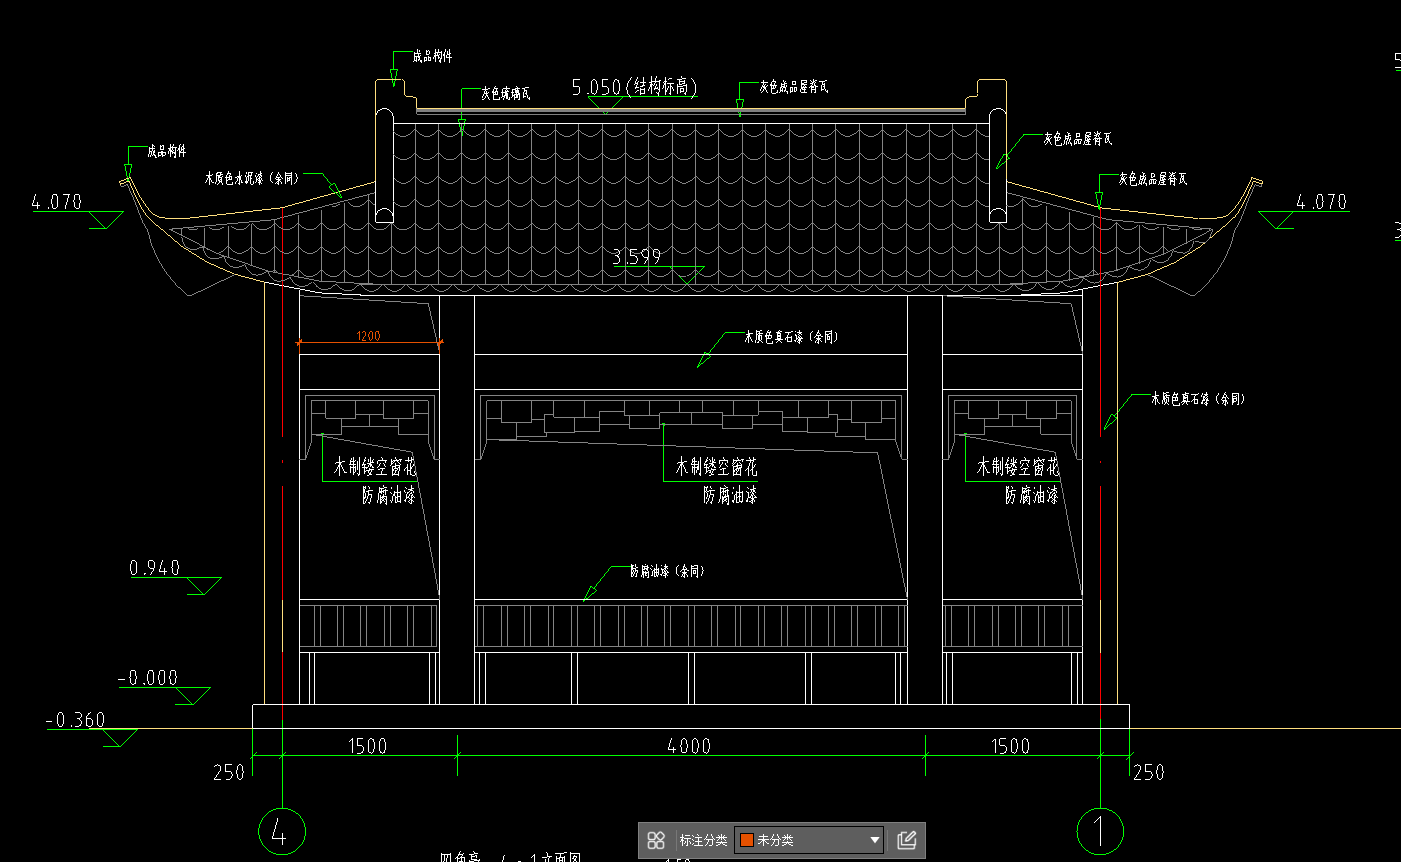Select the orange 1200 dimension
1401x862 pixels.
368,336
